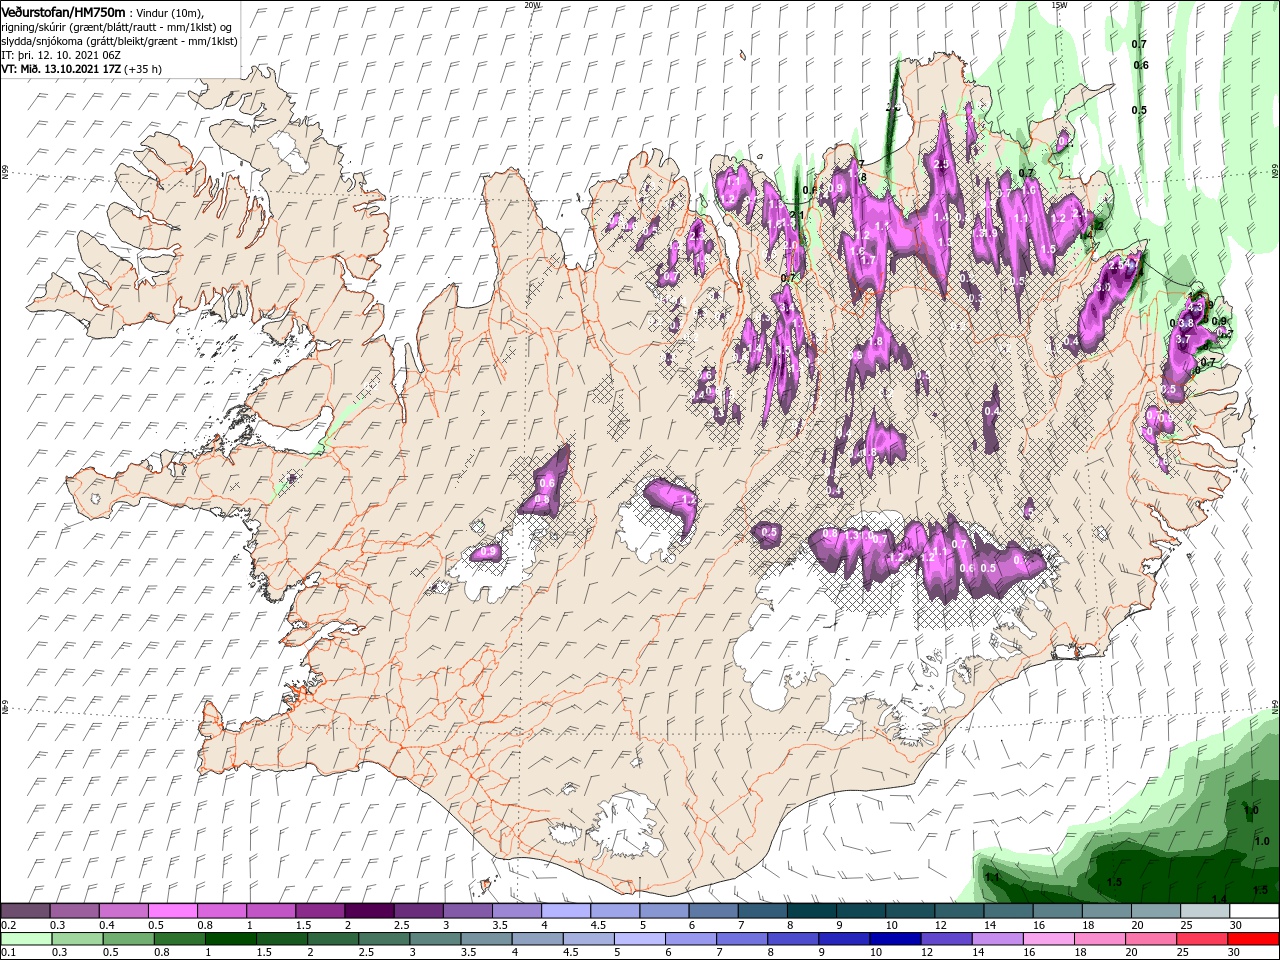Select upper legend dark teal swatch between 8 and 9
The height and width of the screenshot is (960, 1280).
click(x=811, y=911)
